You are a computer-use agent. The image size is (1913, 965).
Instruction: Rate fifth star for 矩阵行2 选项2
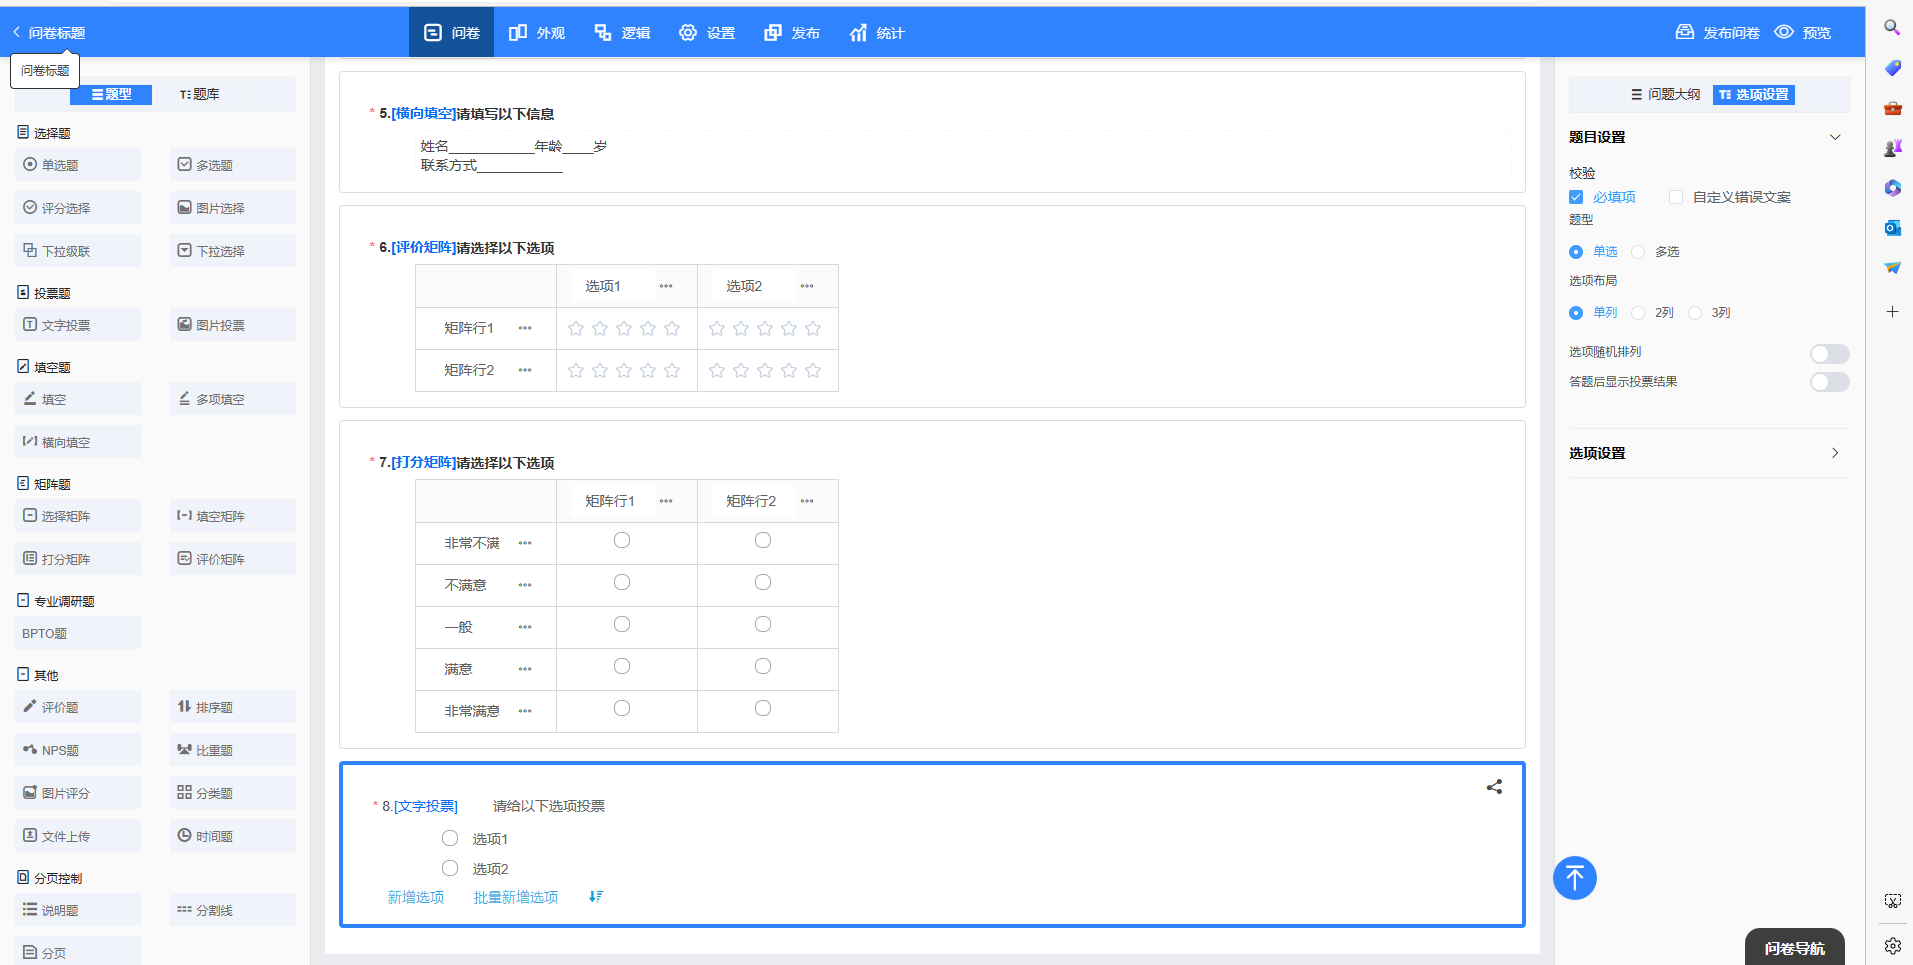tap(813, 370)
